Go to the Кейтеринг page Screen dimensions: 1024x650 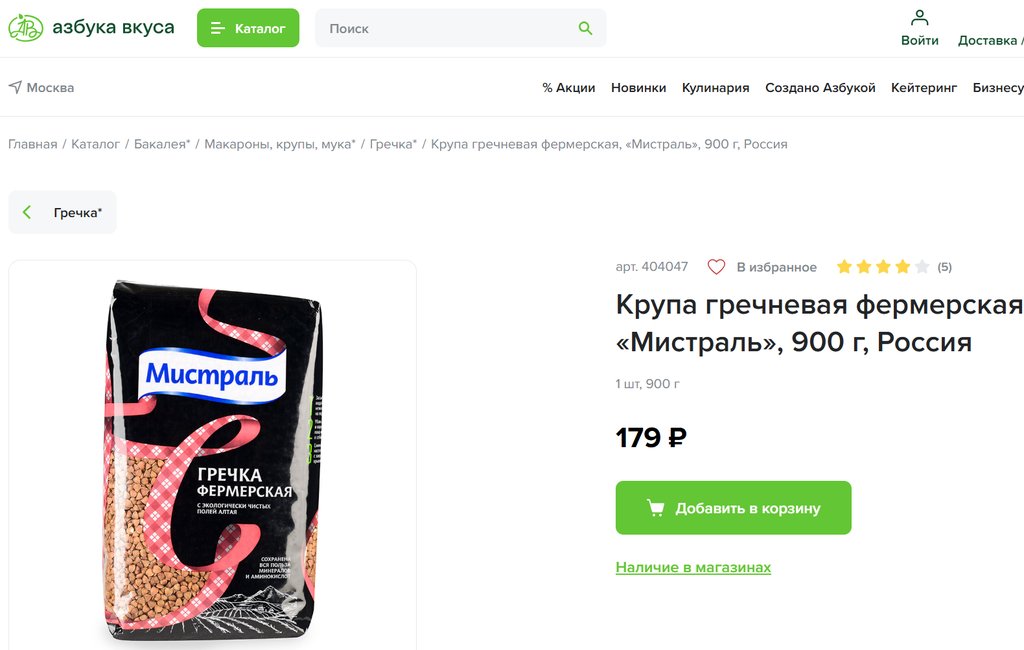tap(924, 88)
